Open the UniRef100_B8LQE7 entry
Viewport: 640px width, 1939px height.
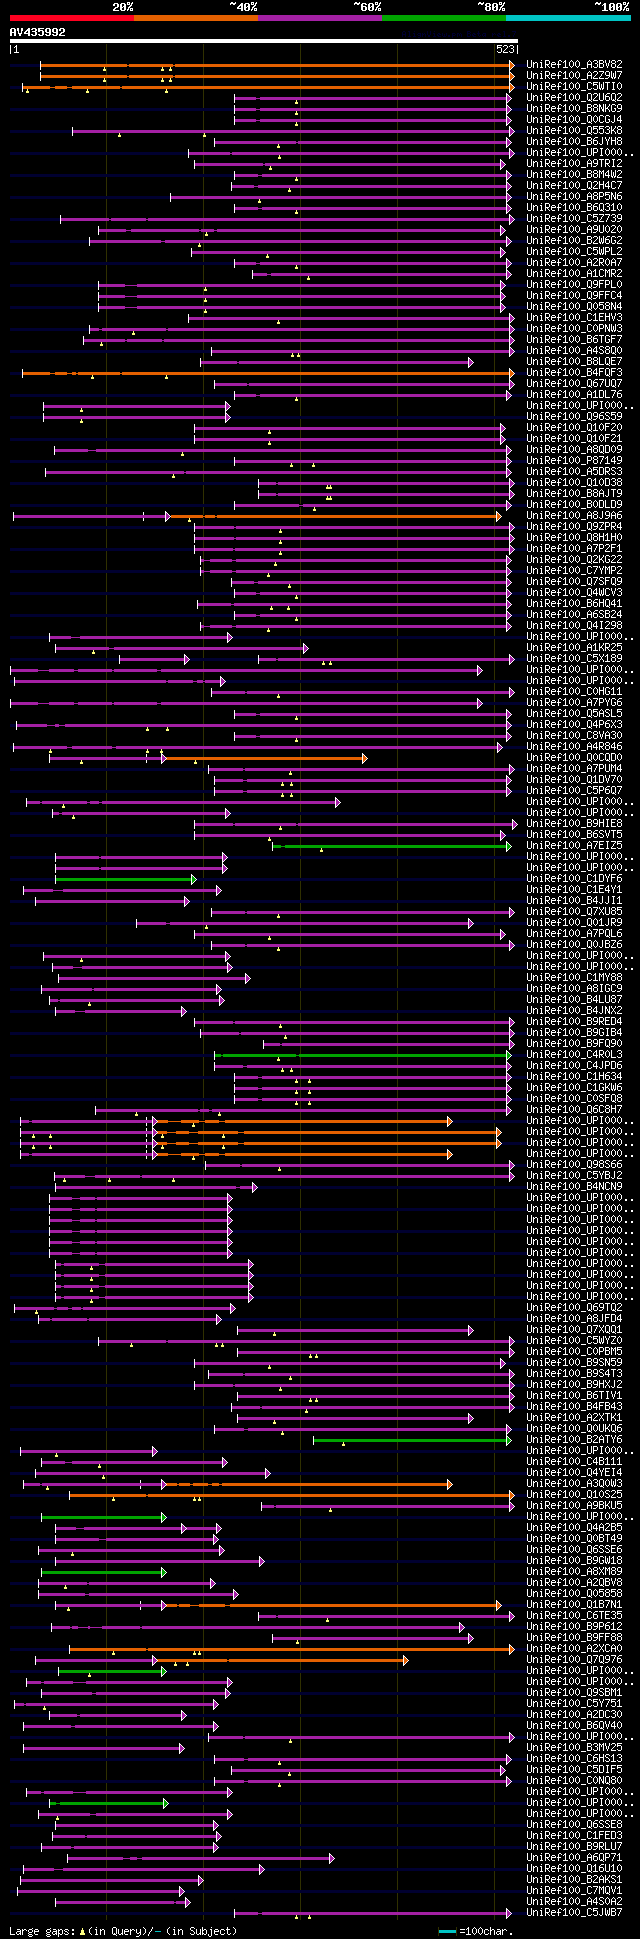click(574, 361)
